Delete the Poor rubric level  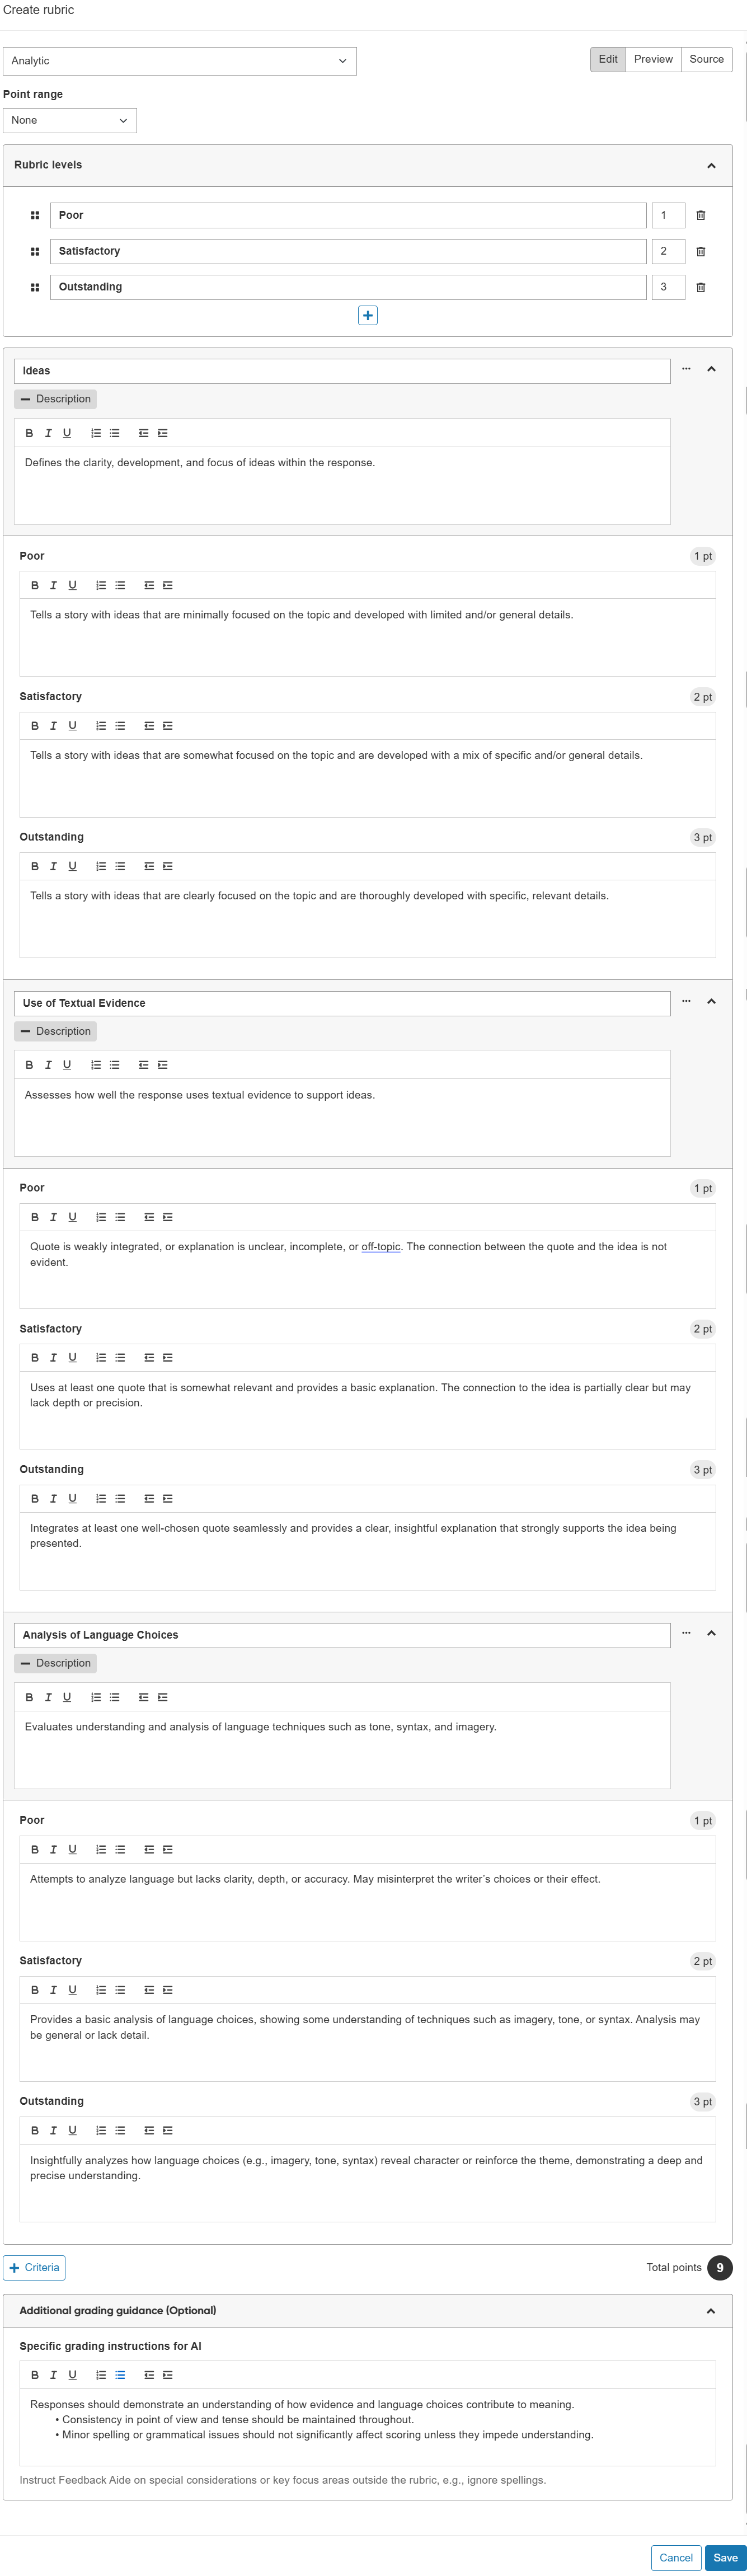point(701,215)
